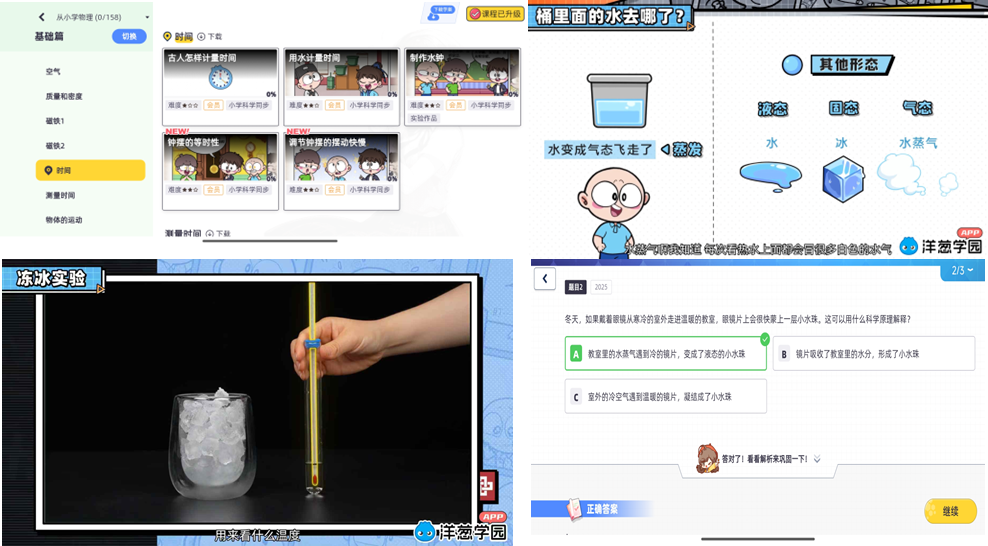
Task: Click the 正确答案 notebook icon
Action: (x=574, y=509)
